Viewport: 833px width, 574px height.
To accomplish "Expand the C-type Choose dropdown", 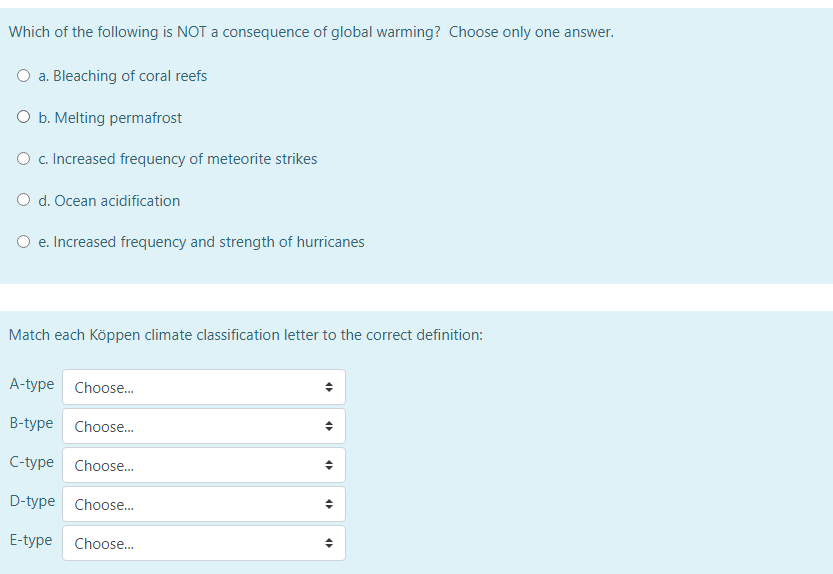I will [204, 465].
